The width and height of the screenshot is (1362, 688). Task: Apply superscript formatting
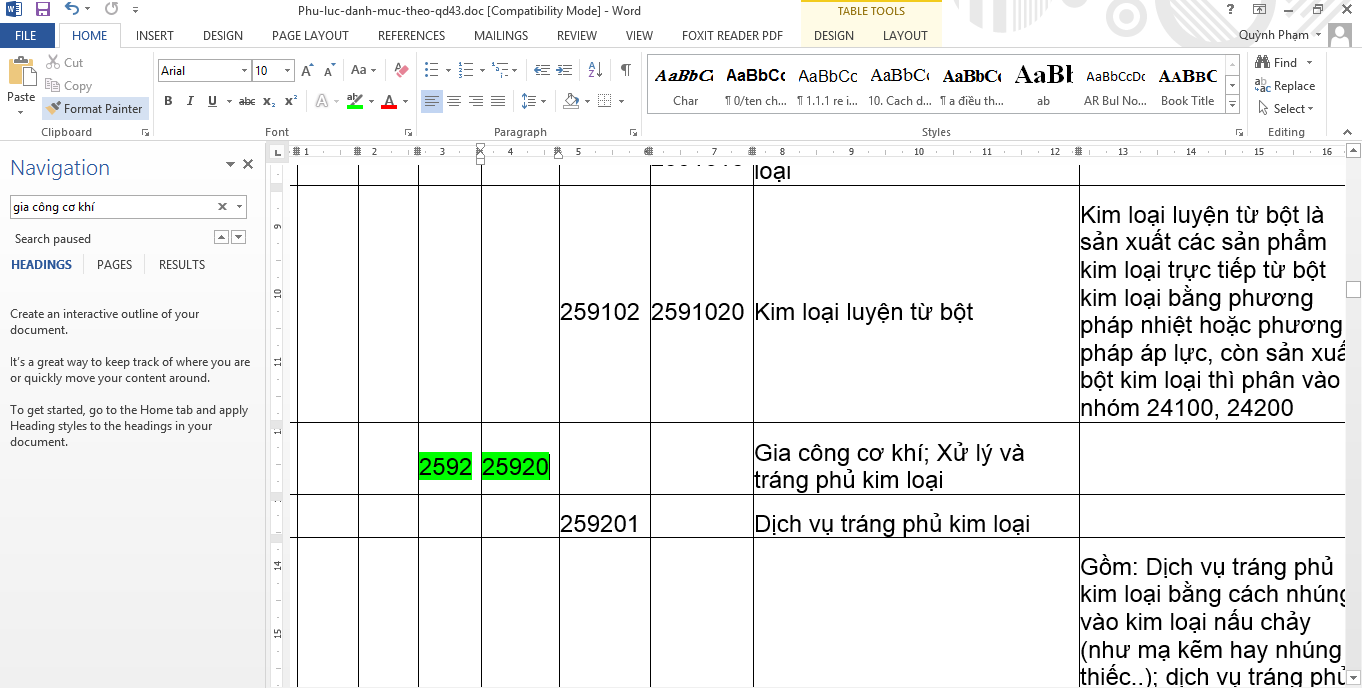[x=291, y=101]
